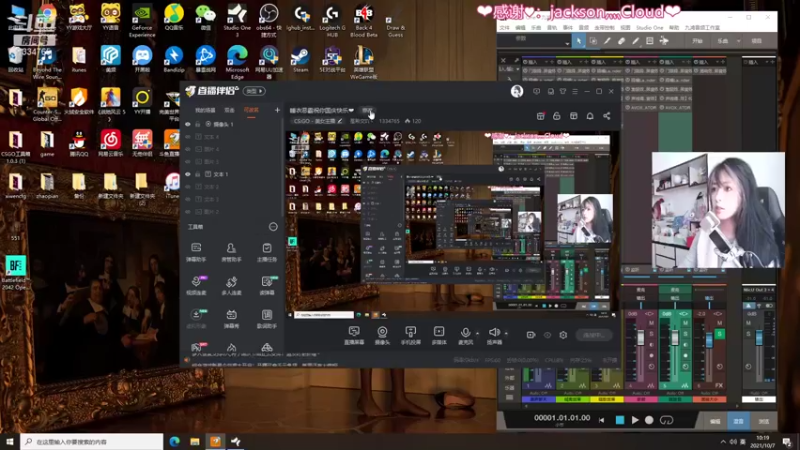Screen dimensions: 800x450
Task: Open the danmaku assistant tool in toolbox
Action: tap(196, 252)
